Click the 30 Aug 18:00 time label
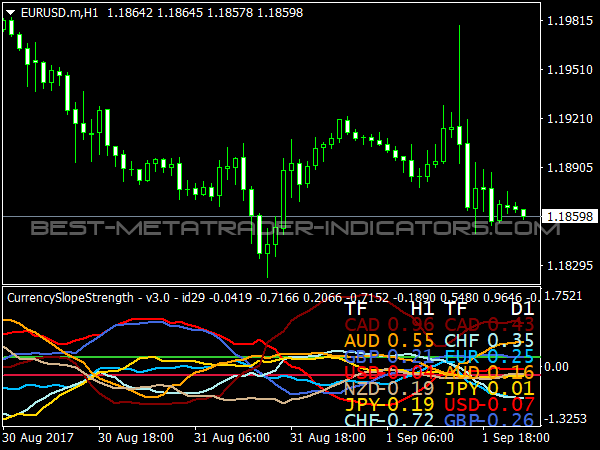 pos(136,437)
